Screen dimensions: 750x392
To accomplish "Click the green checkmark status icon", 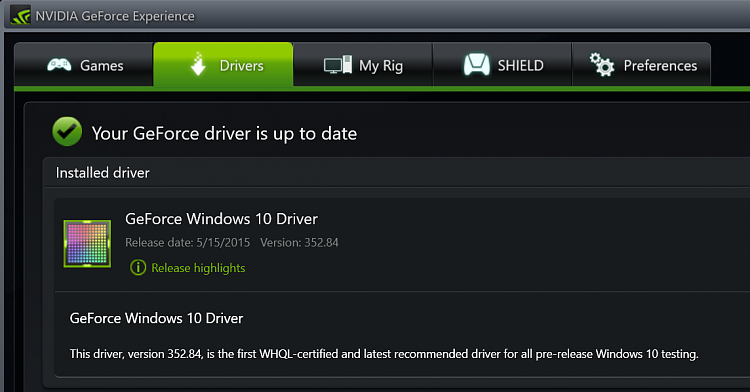I will [x=67, y=131].
